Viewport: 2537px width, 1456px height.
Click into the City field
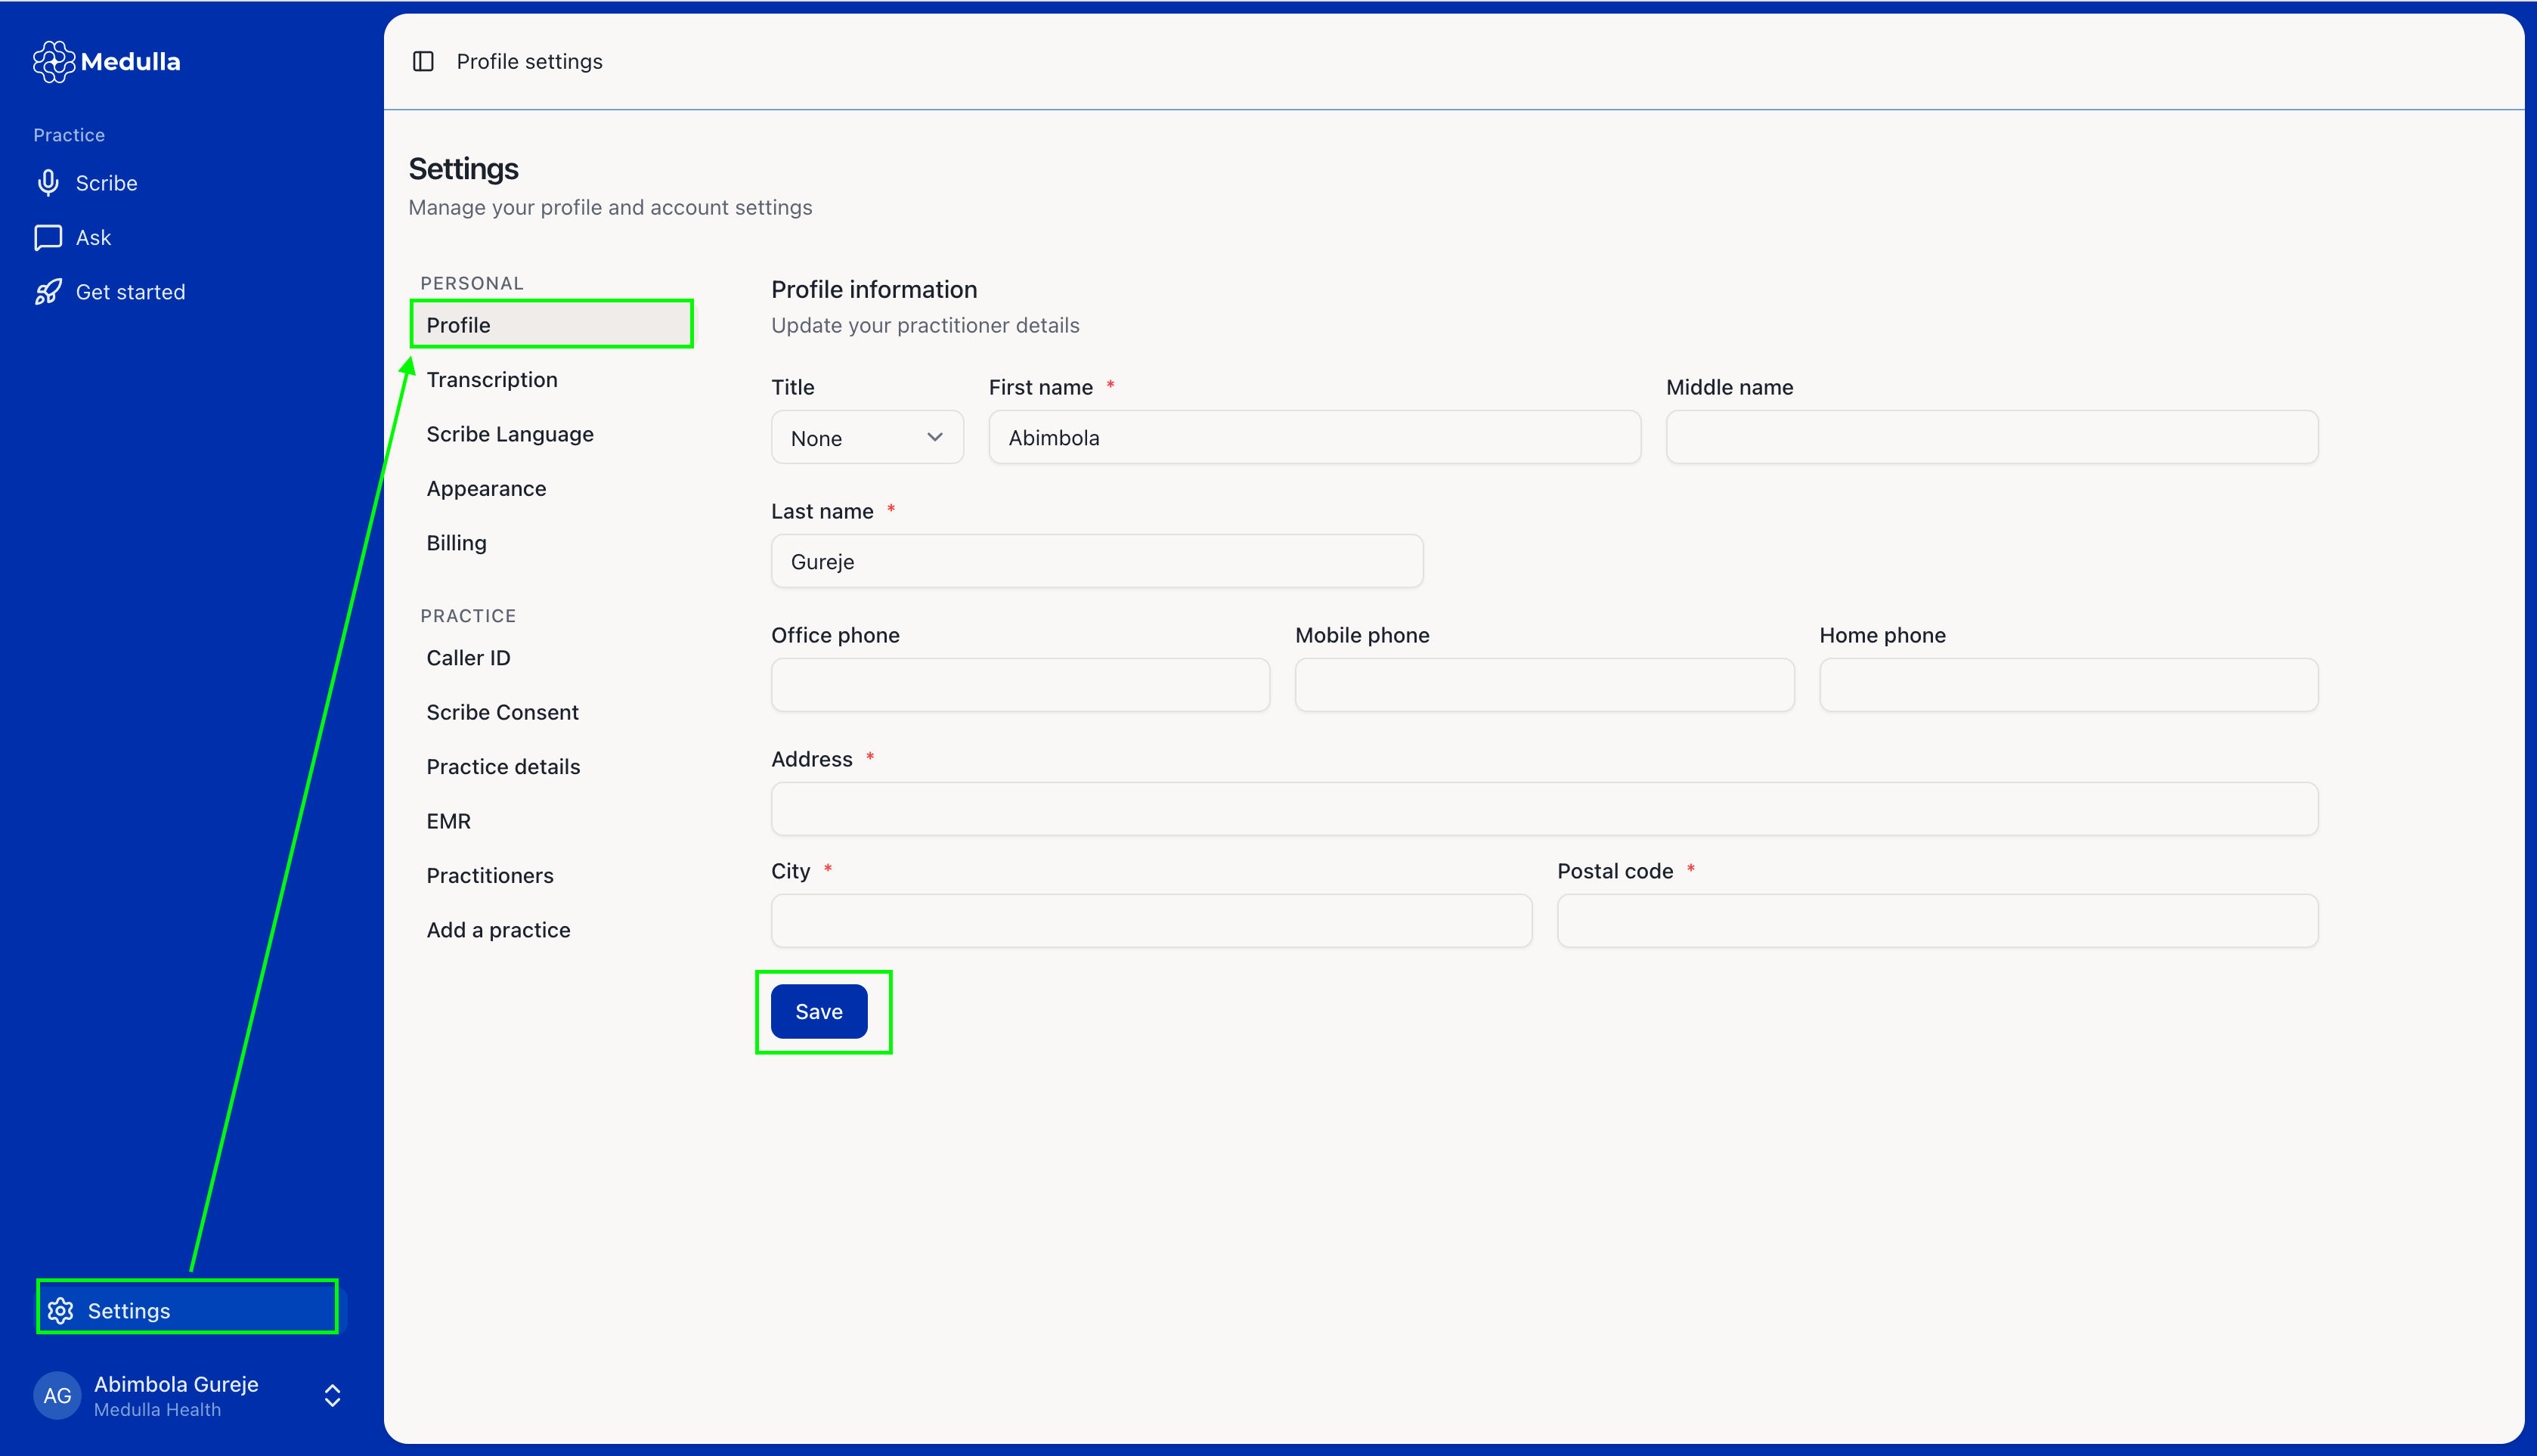point(1151,921)
